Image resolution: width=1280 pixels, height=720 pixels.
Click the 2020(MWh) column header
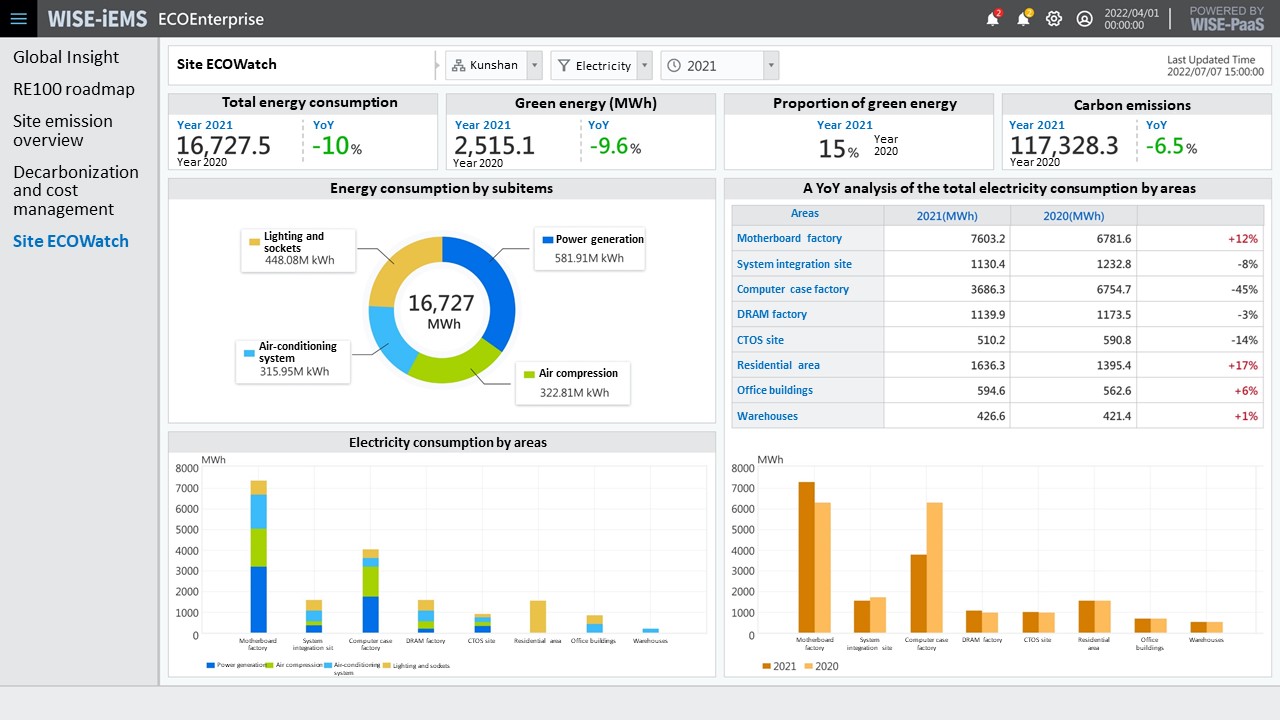click(1074, 216)
